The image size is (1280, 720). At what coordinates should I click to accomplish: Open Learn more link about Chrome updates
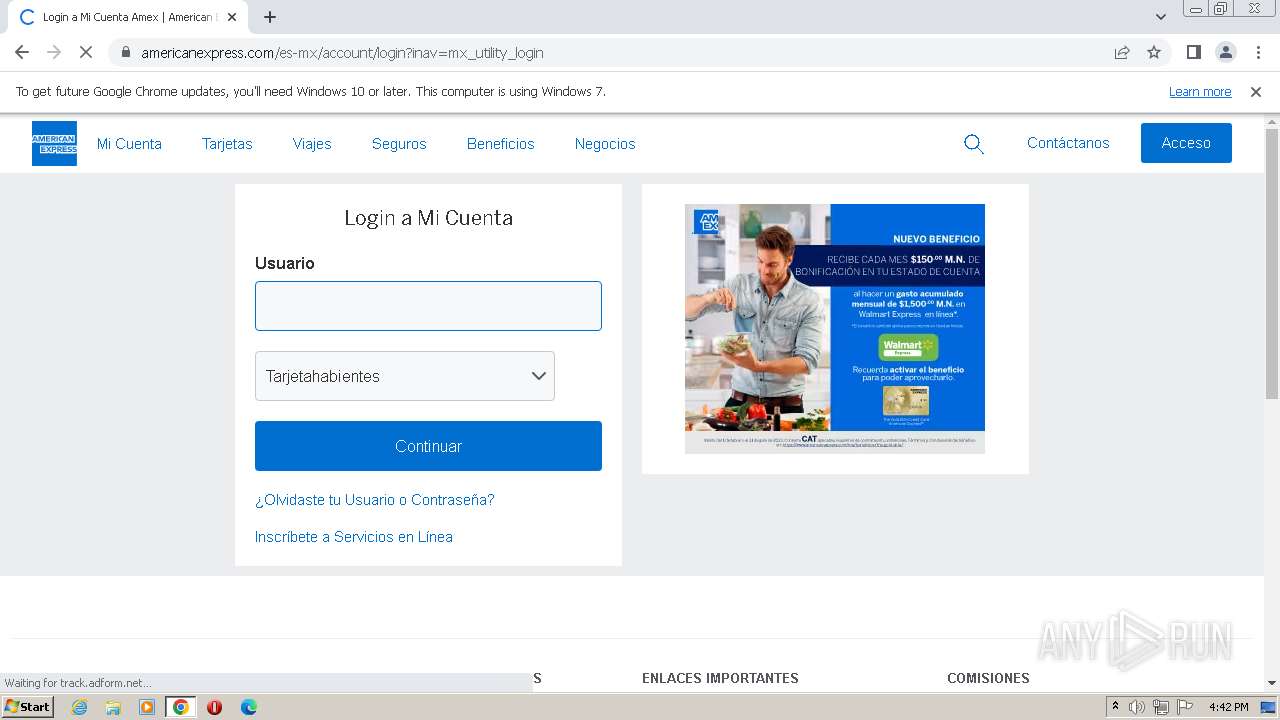point(1200,91)
